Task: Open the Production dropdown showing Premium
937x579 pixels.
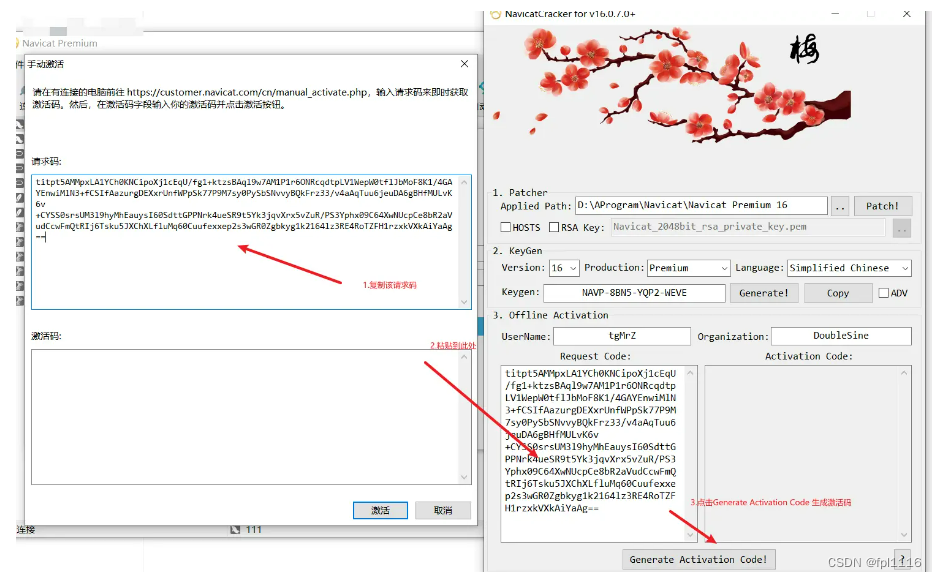Action: [x=689, y=268]
